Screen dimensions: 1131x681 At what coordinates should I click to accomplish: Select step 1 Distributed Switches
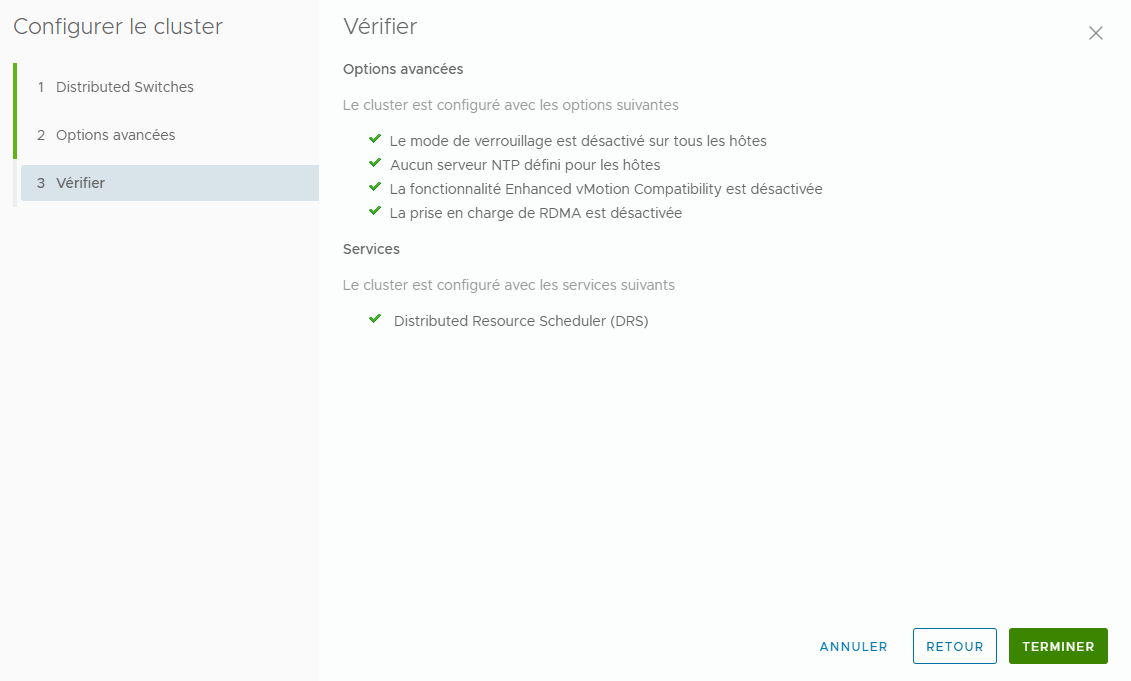tap(124, 87)
